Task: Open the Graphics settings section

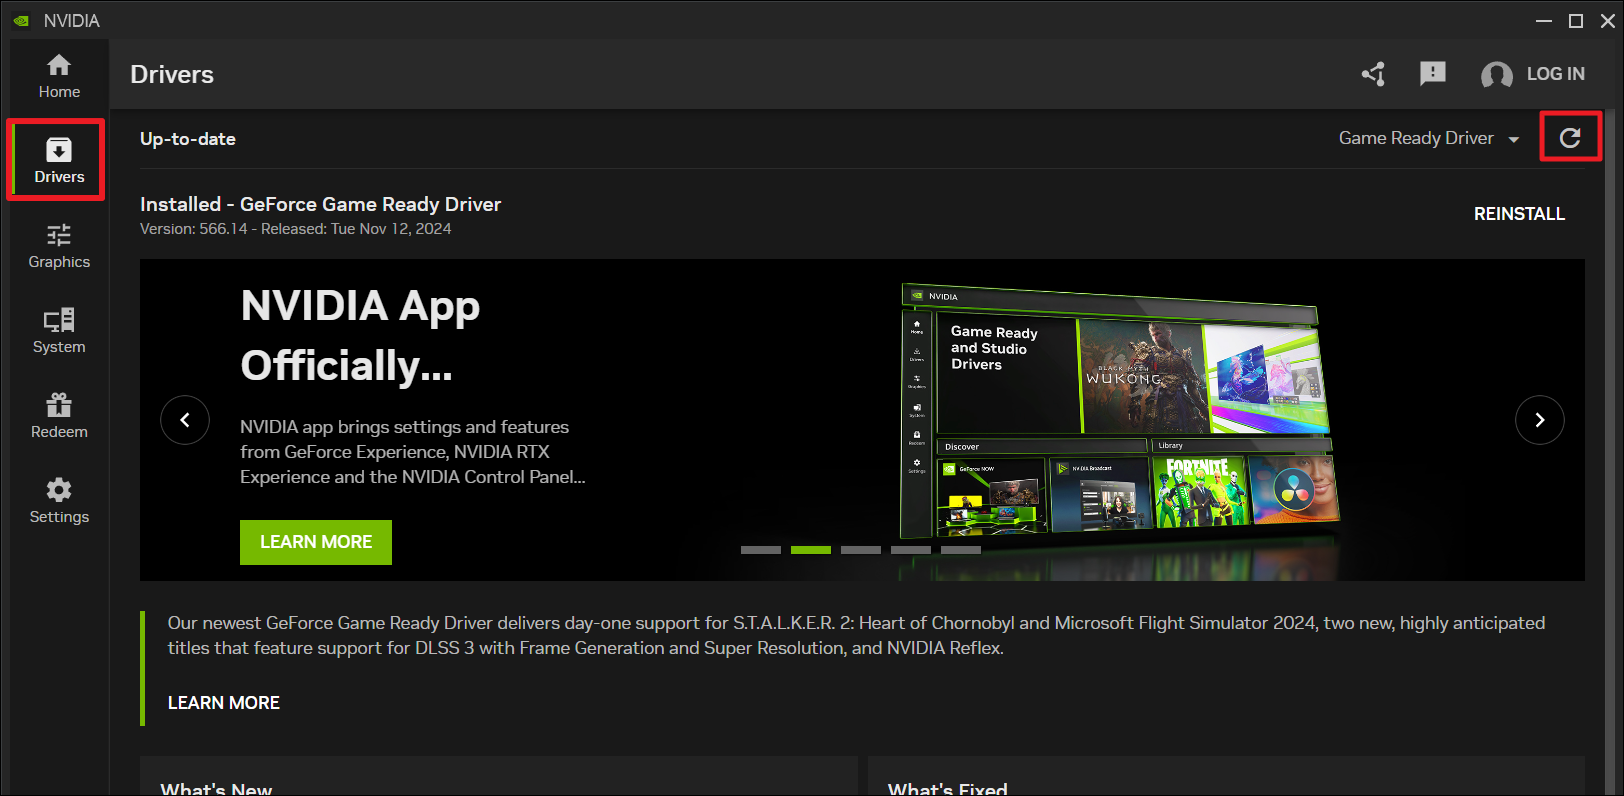Action: (59, 246)
